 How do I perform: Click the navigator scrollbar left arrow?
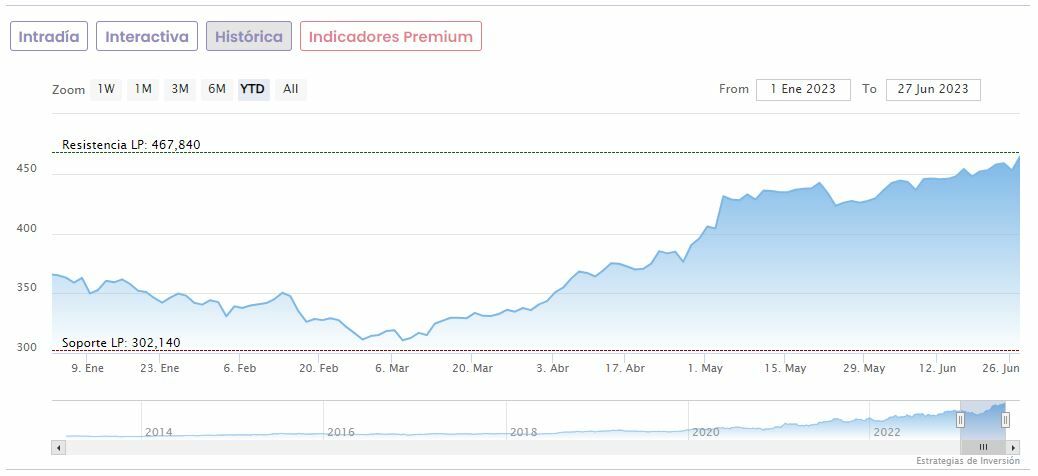(x=57, y=447)
